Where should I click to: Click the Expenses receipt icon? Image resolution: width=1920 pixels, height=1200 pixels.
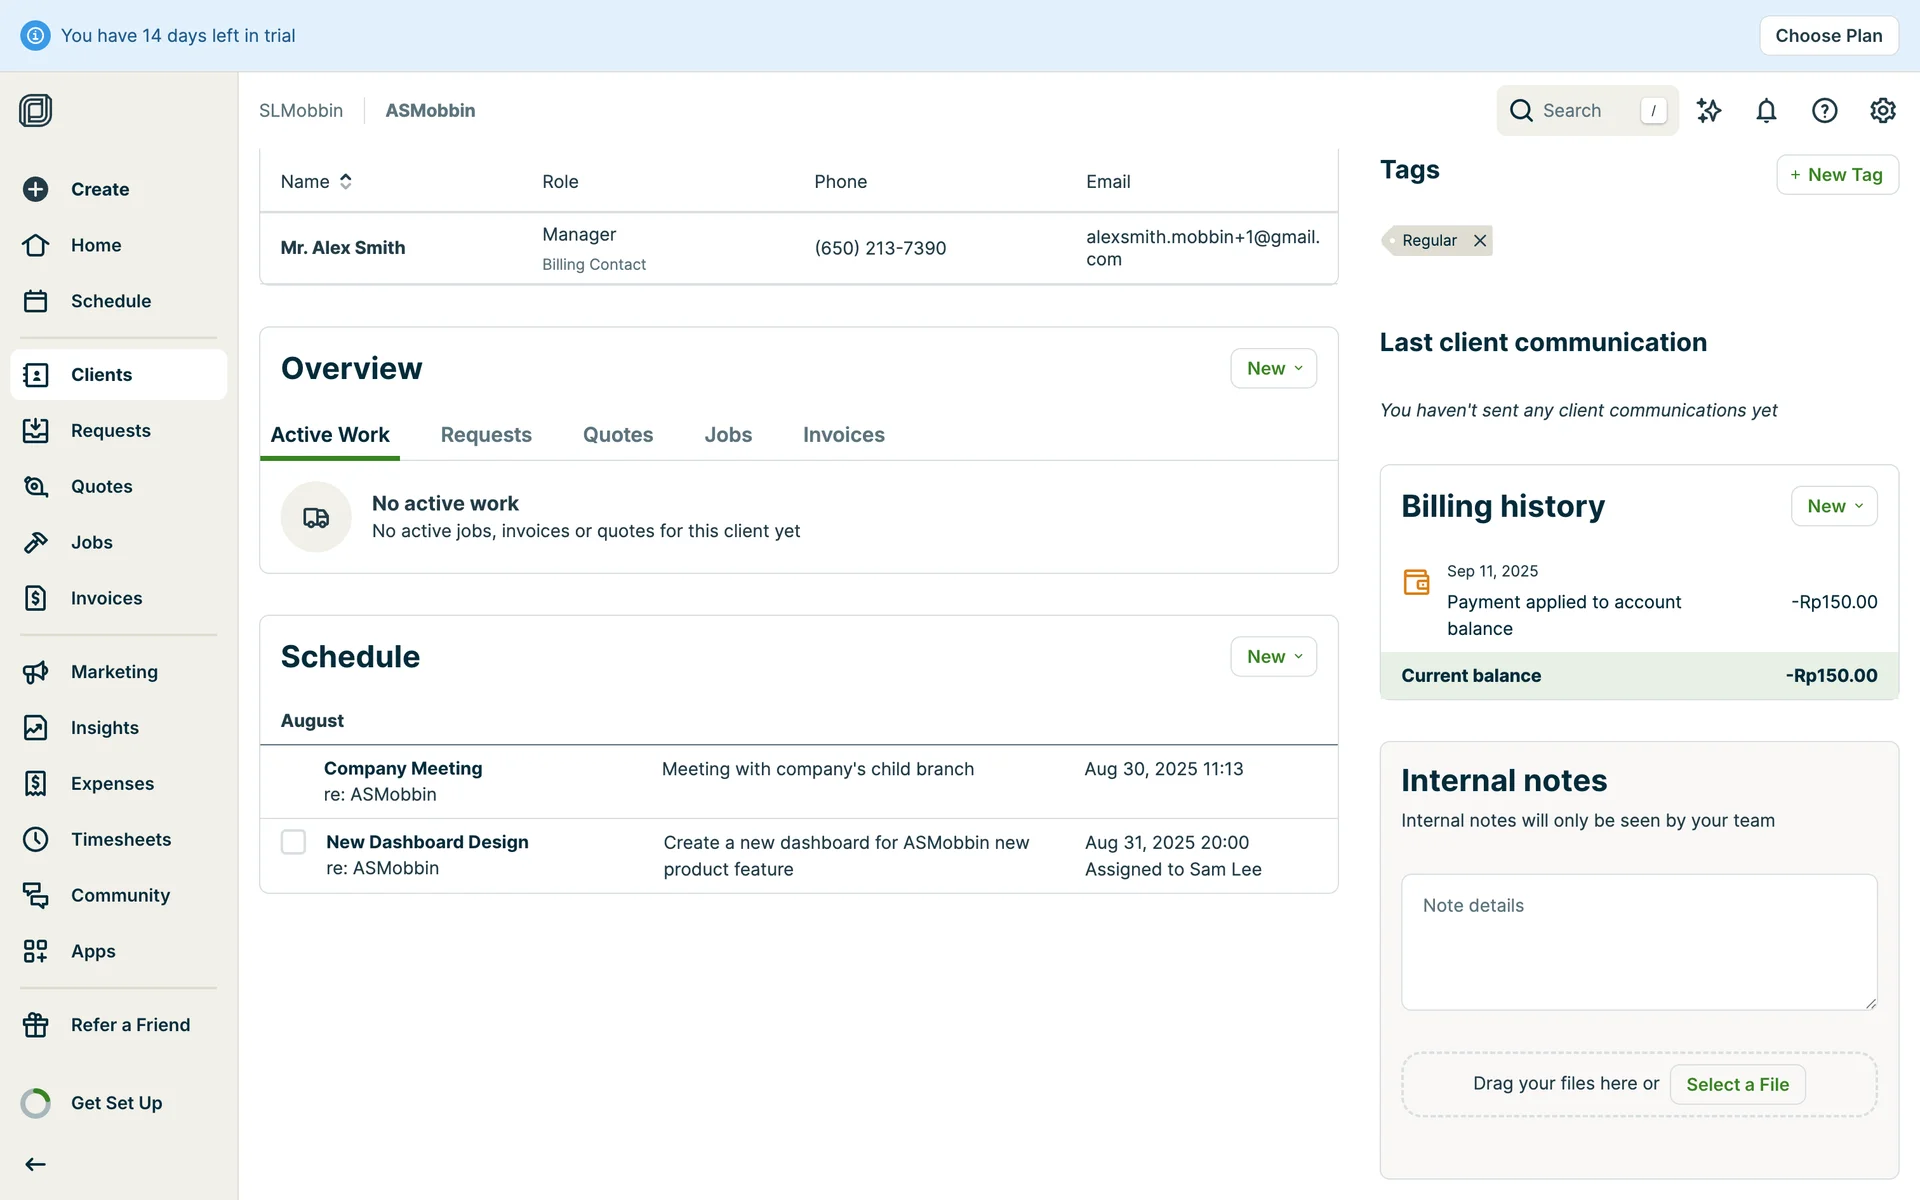[x=36, y=783]
